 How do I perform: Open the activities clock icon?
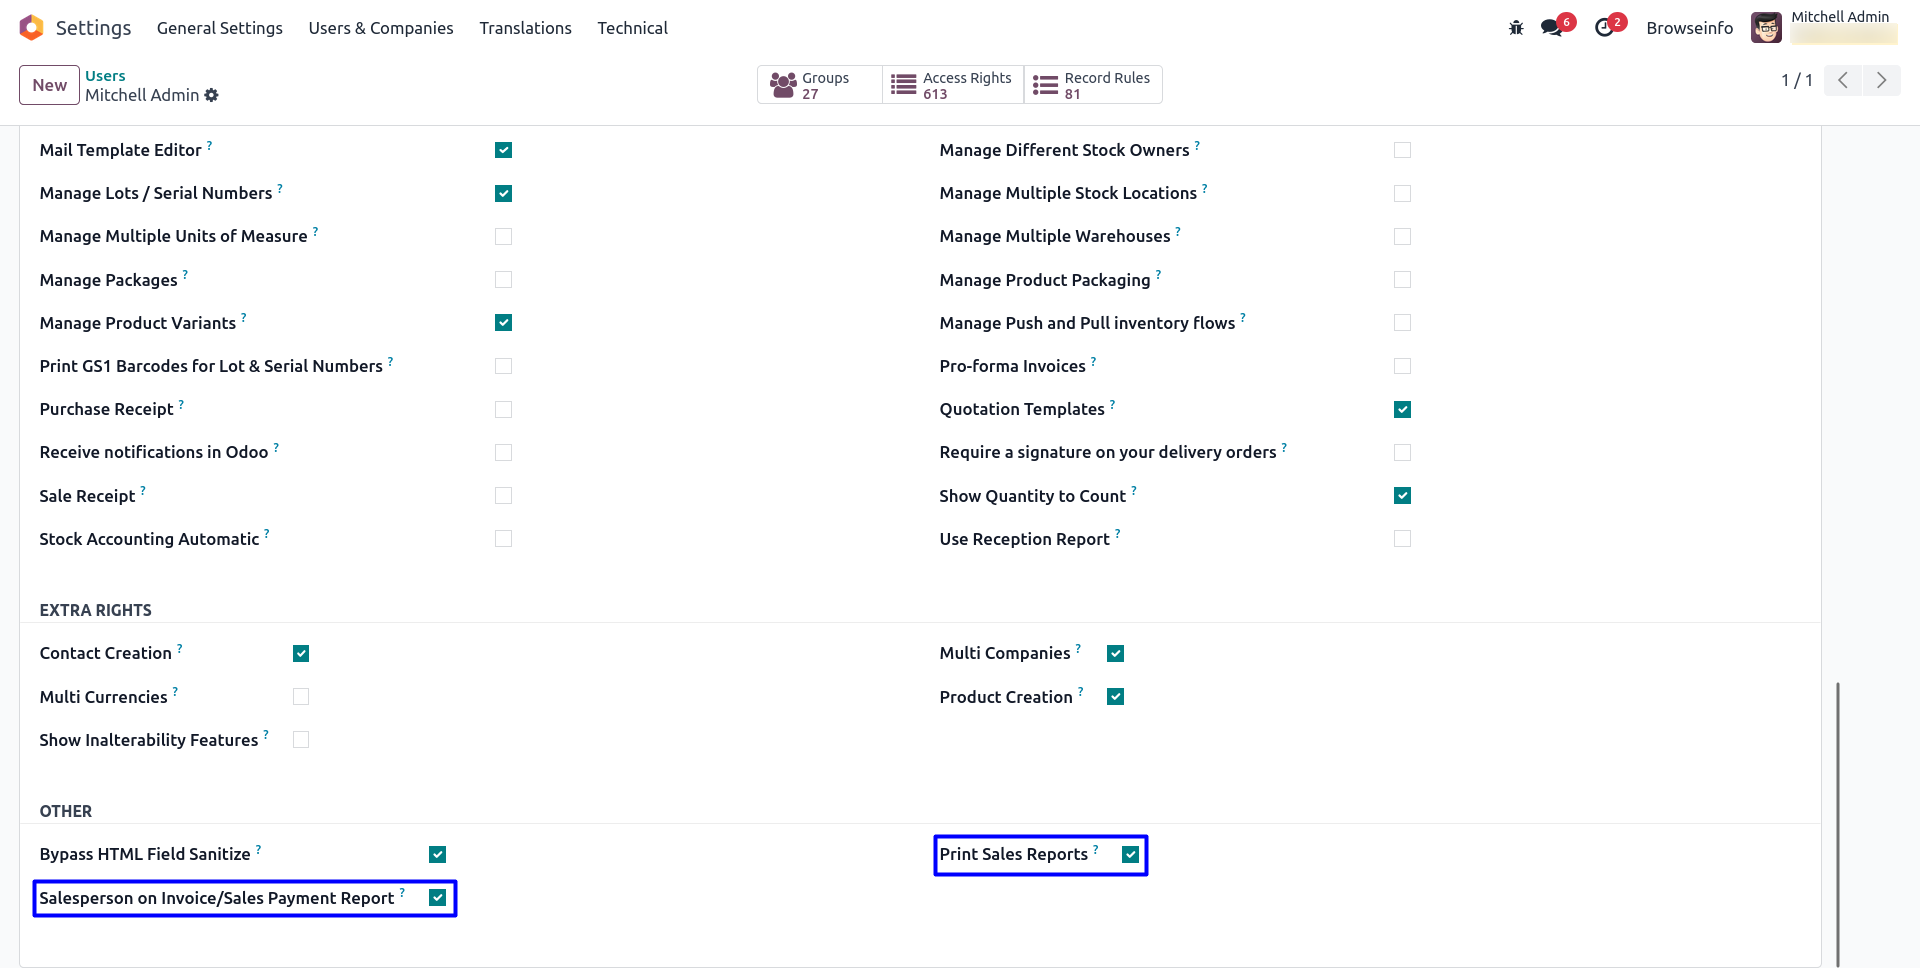[x=1605, y=28]
